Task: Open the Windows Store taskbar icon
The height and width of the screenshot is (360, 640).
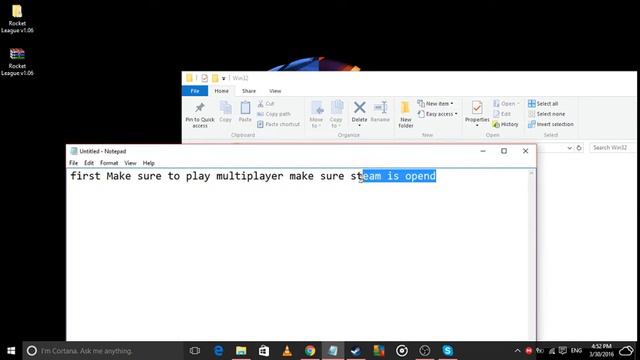Action: [264, 351]
